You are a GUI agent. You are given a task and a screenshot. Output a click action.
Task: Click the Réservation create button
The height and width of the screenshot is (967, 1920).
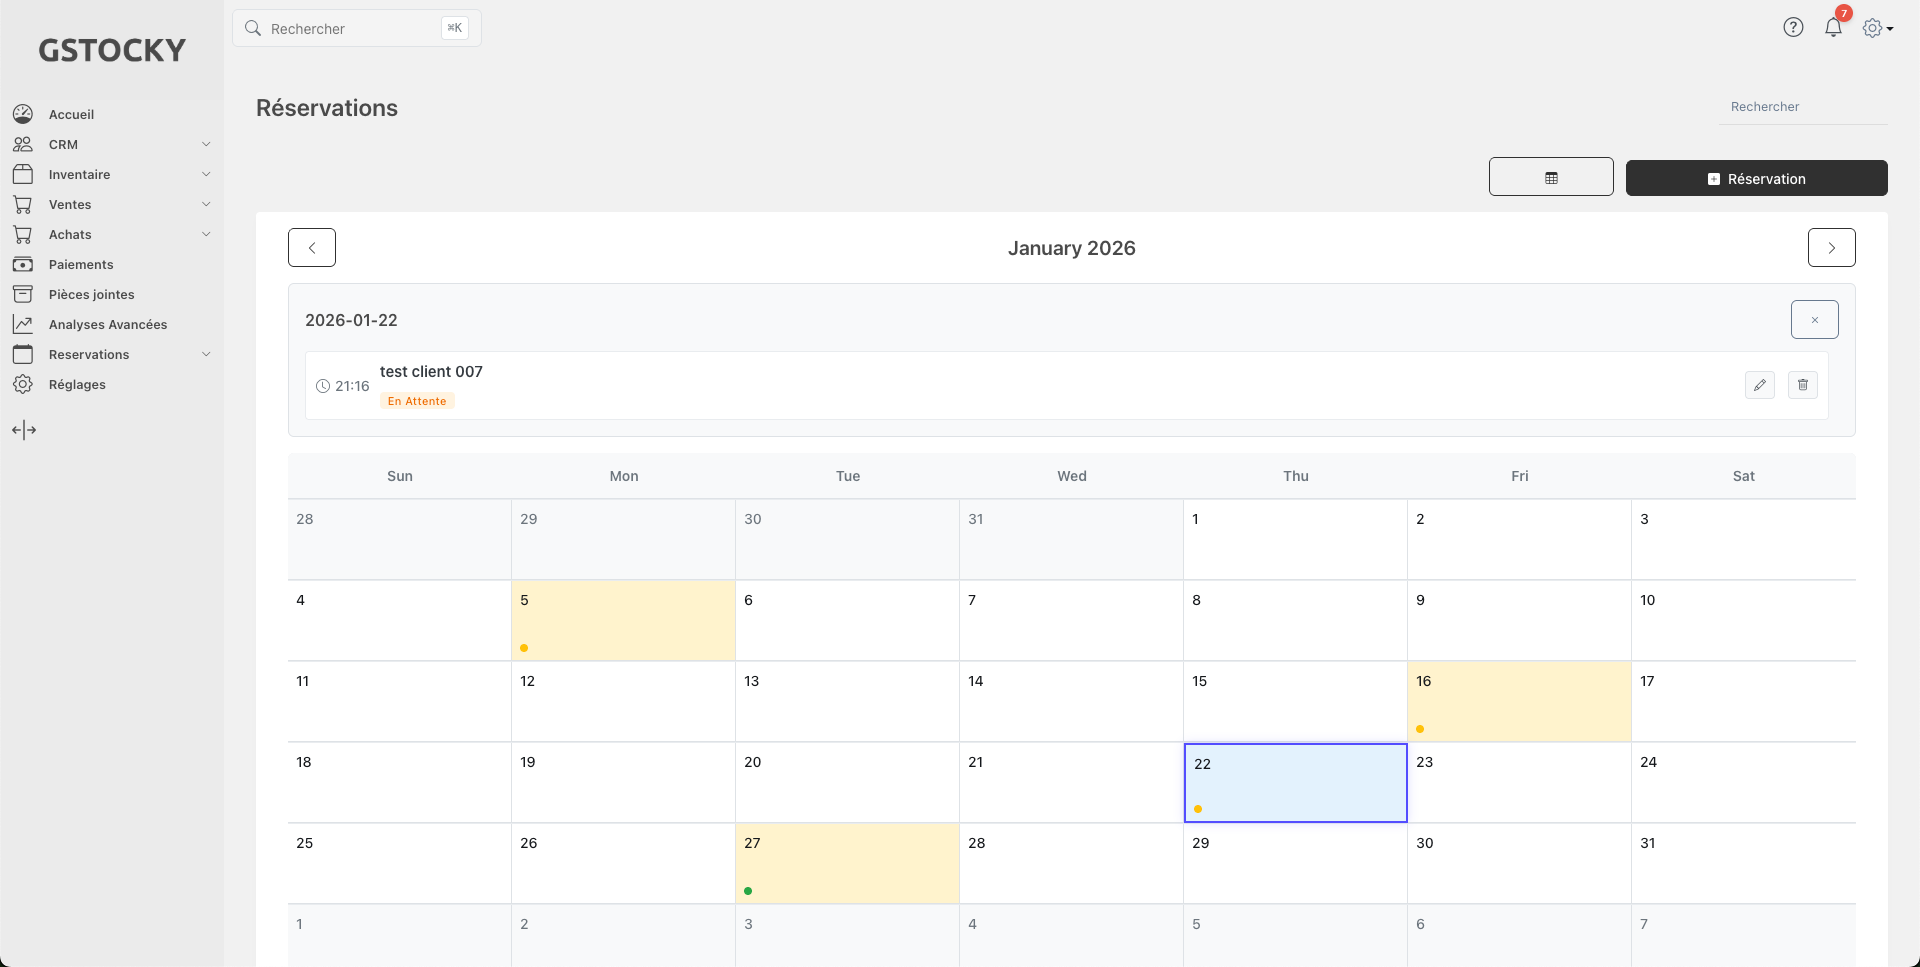pos(1756,178)
